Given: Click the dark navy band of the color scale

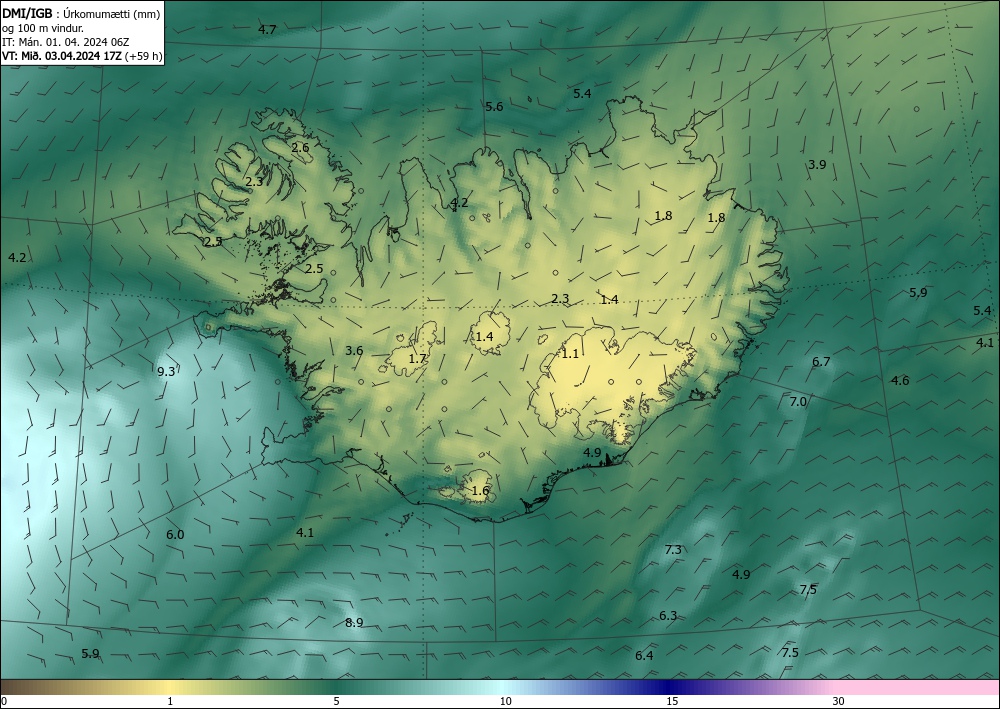Looking at the screenshot, I should point(666,687).
